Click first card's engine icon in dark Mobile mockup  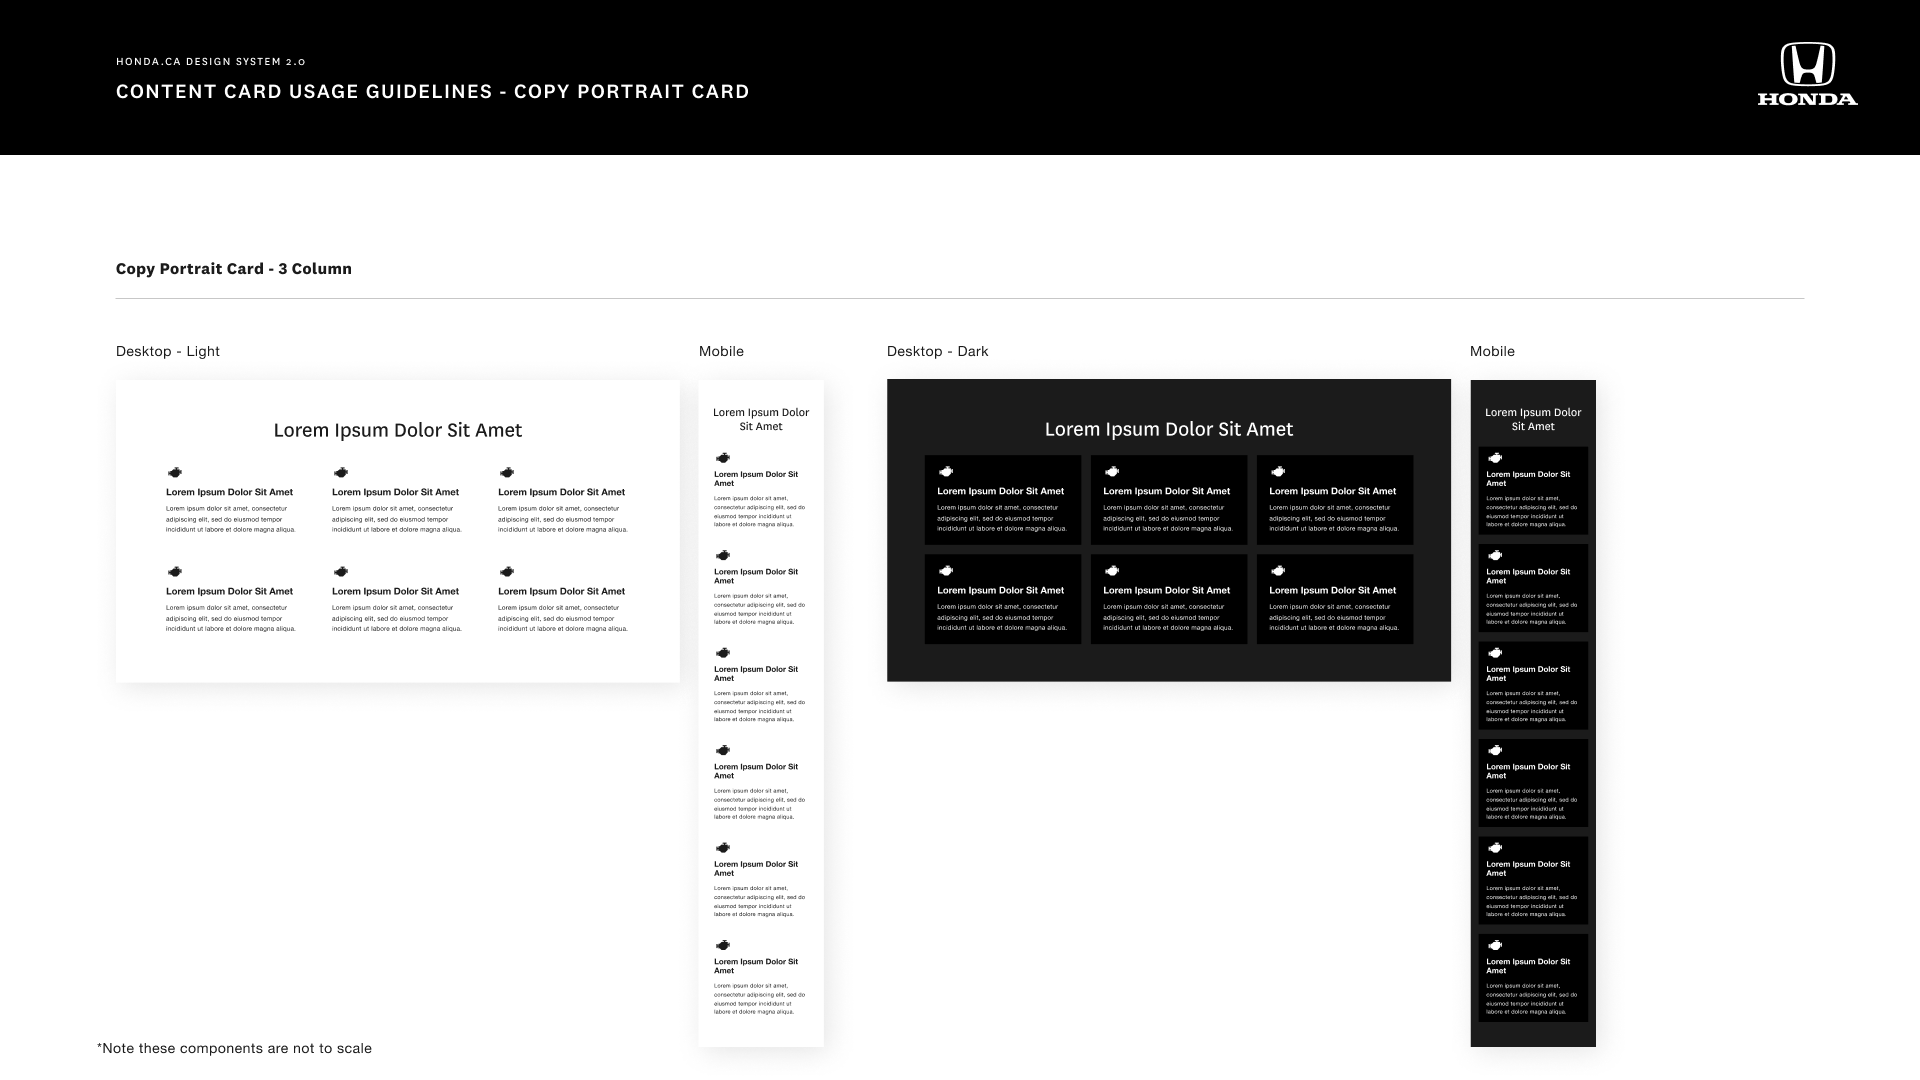coord(1494,458)
